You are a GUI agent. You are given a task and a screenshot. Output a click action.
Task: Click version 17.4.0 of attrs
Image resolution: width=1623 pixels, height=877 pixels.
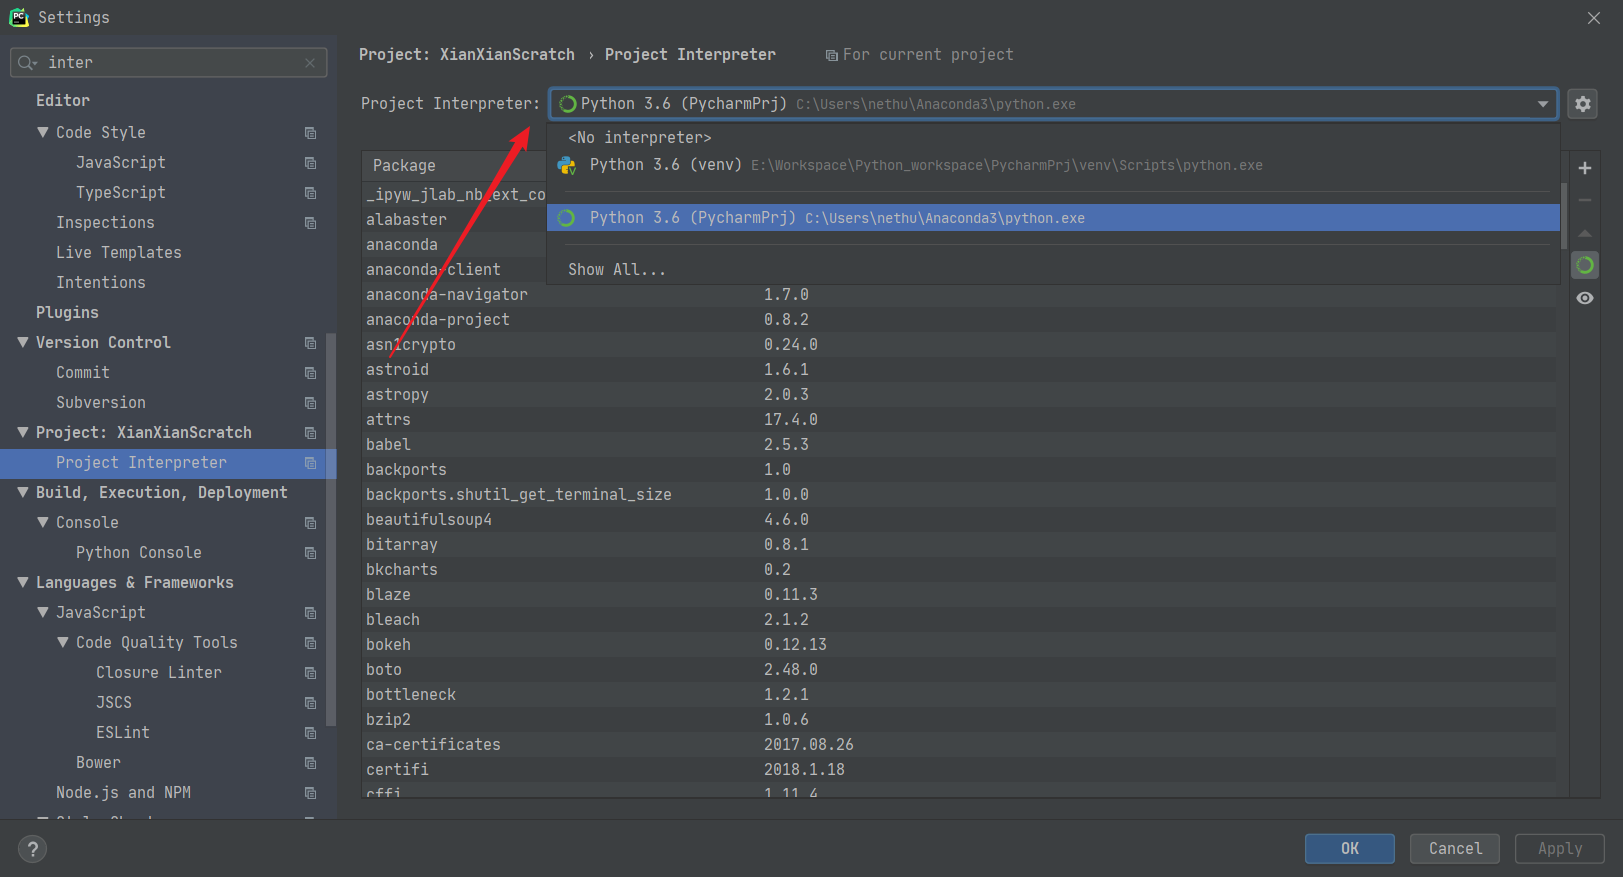pyautogui.click(x=791, y=420)
